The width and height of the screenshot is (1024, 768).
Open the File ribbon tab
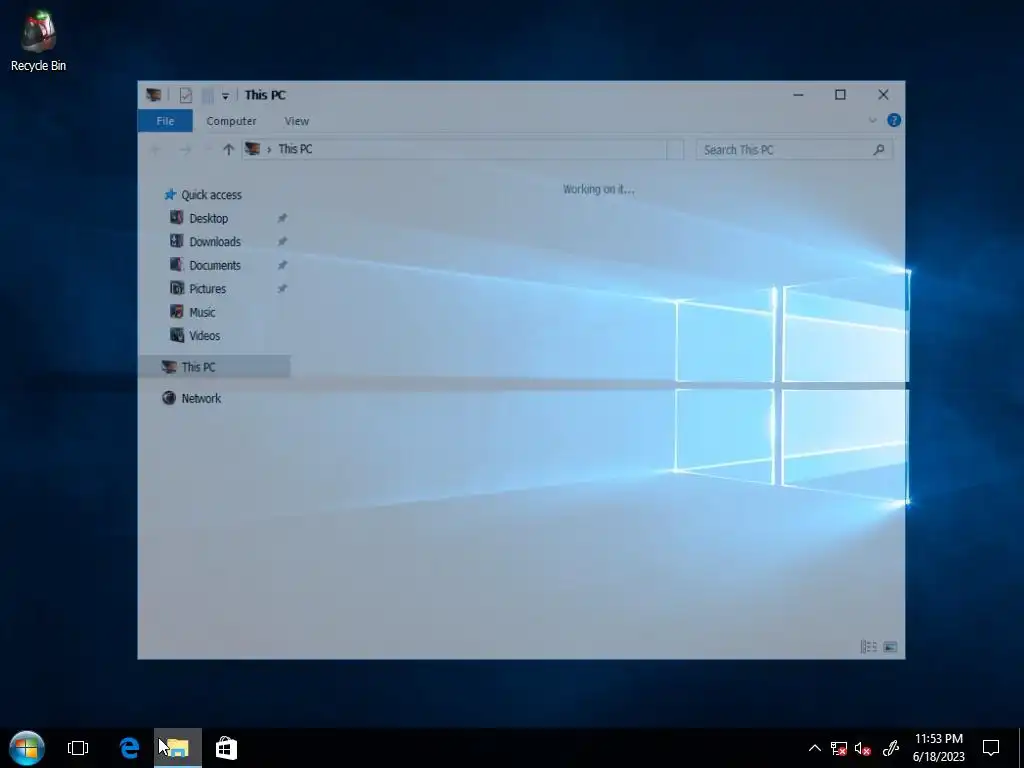[165, 121]
